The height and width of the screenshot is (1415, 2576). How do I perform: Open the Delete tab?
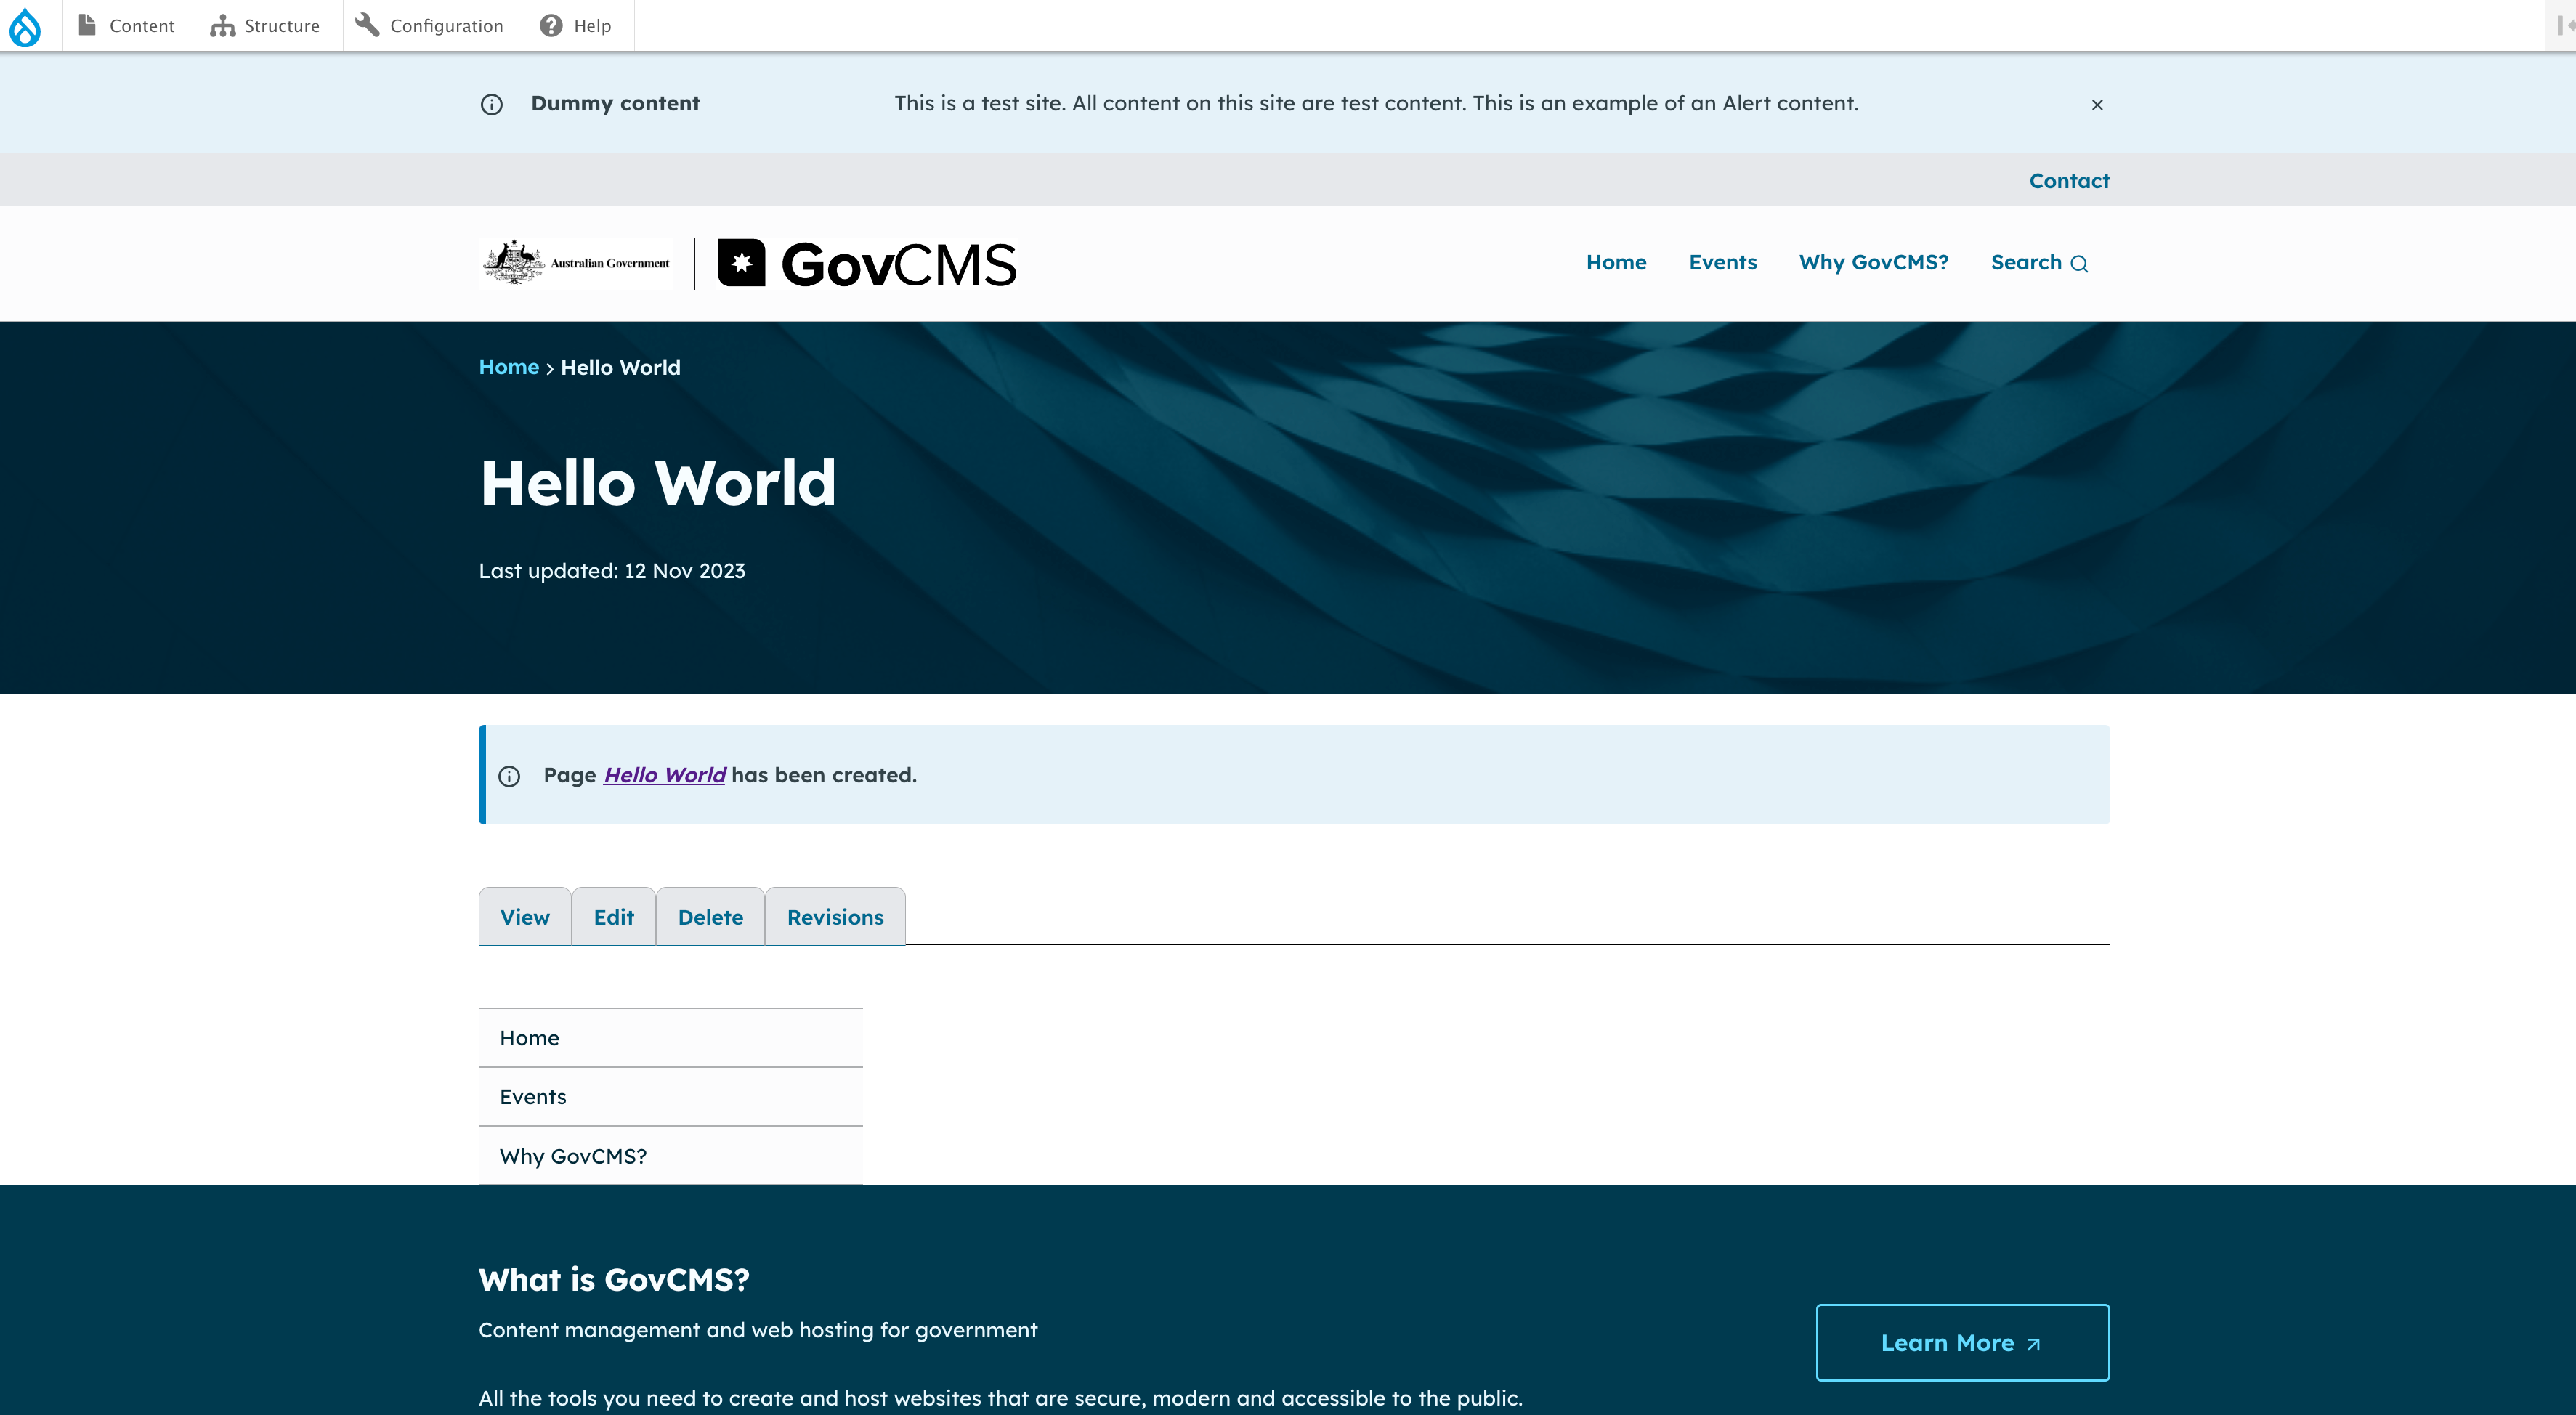[x=710, y=917]
